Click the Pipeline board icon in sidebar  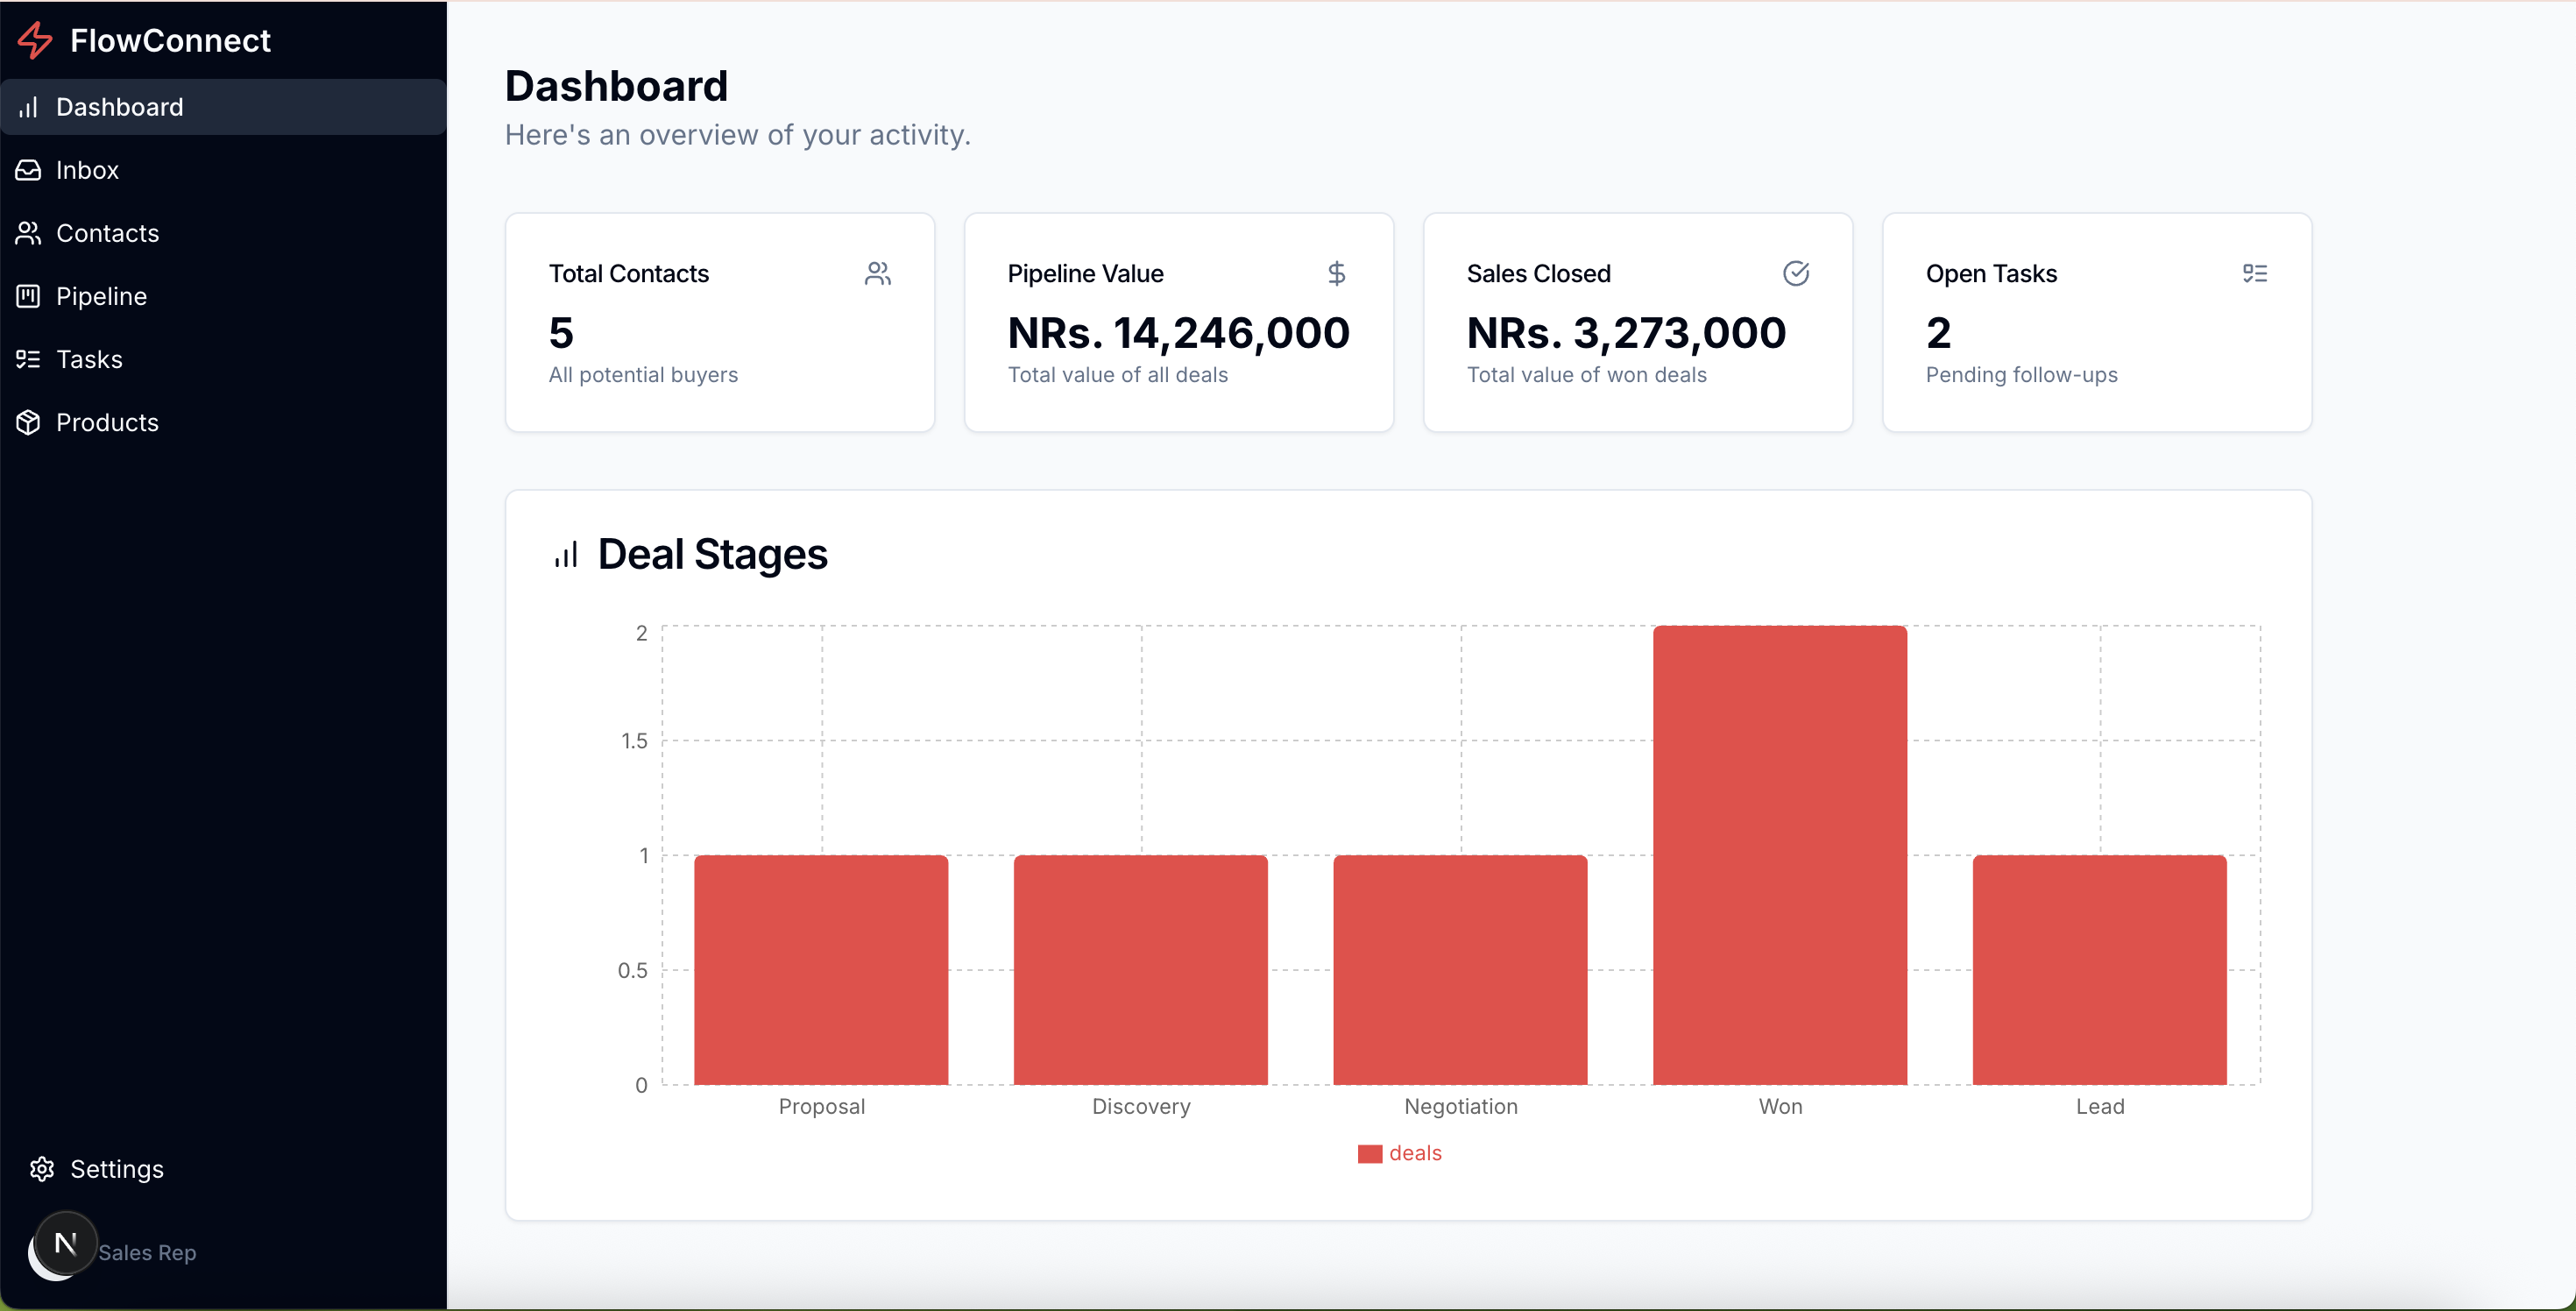pos(28,296)
